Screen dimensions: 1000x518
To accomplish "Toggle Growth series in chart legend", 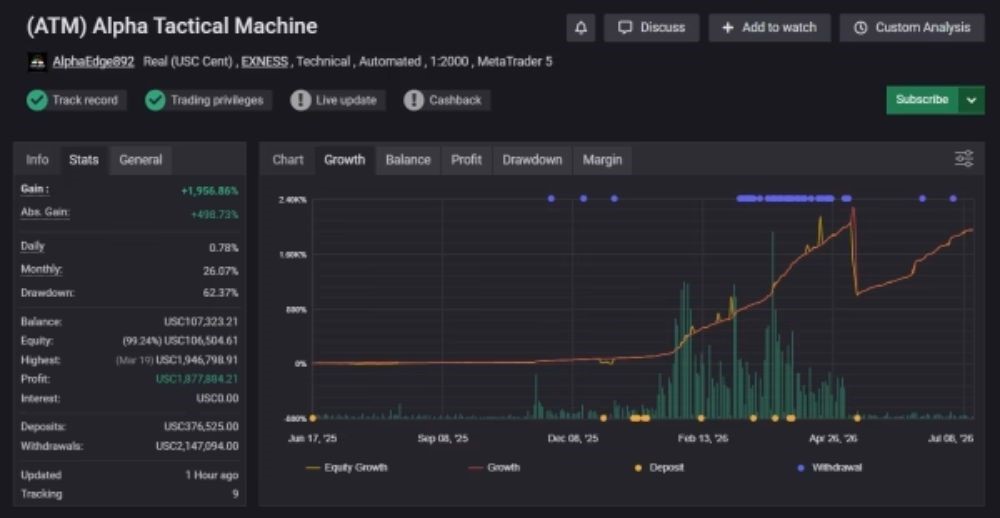I will pyautogui.click(x=494, y=468).
